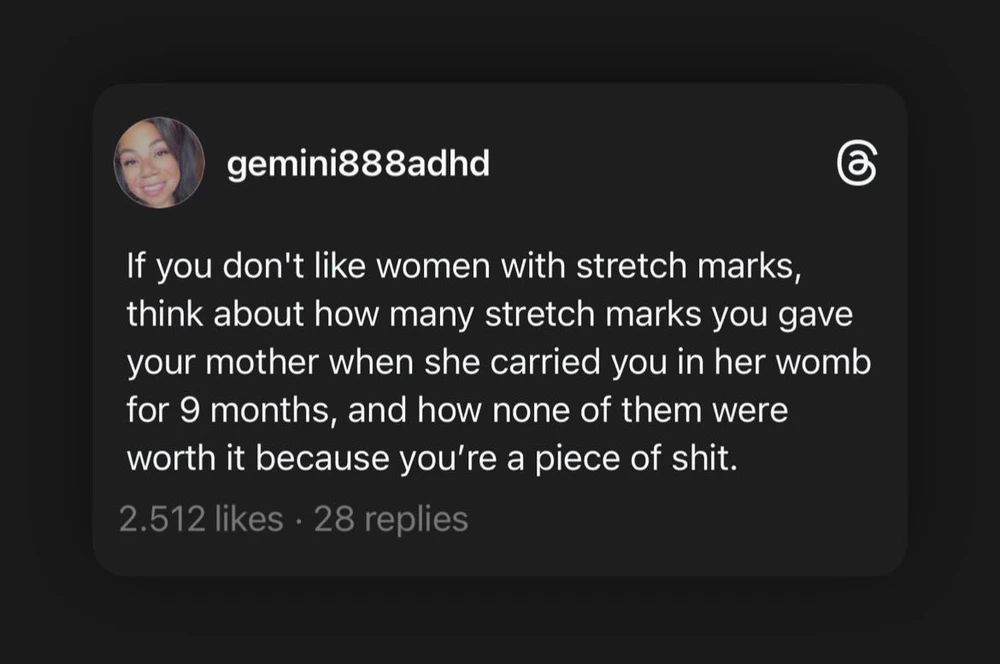Open the gemini888adhd profile picture
The image size is (1000, 664).
click(x=159, y=163)
